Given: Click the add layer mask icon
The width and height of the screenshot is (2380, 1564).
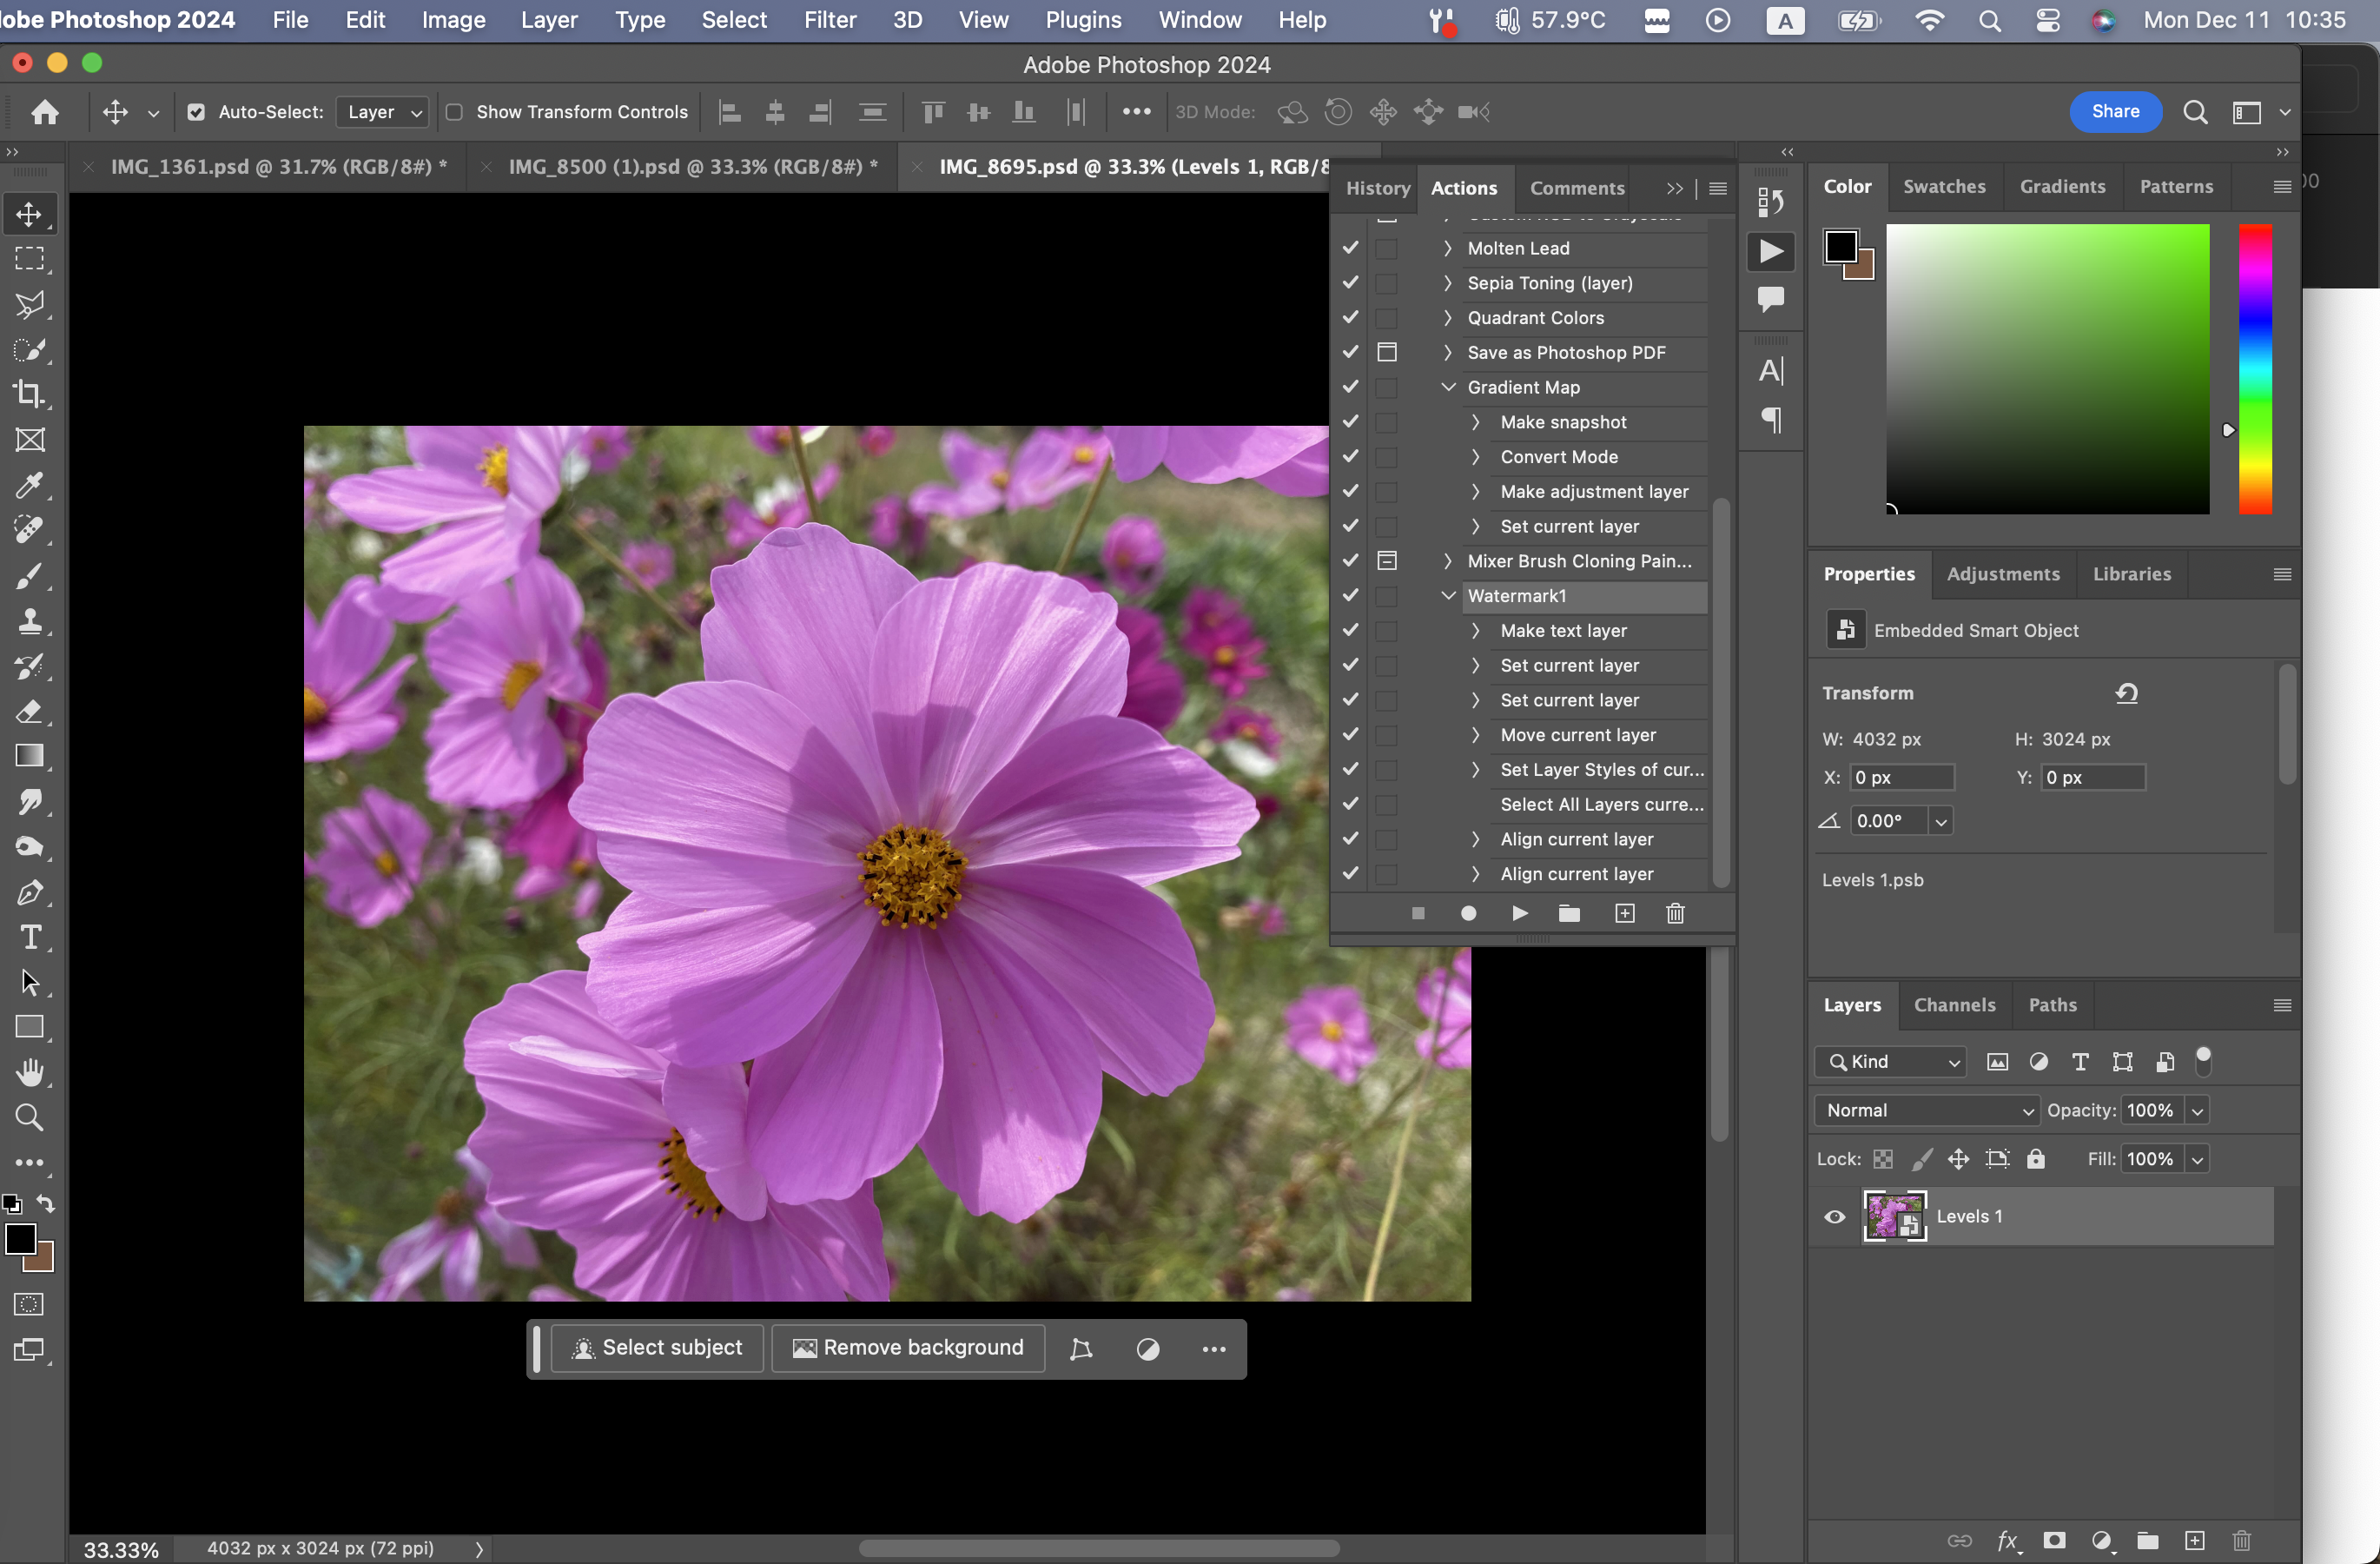Looking at the screenshot, I should pos(2054,1540).
